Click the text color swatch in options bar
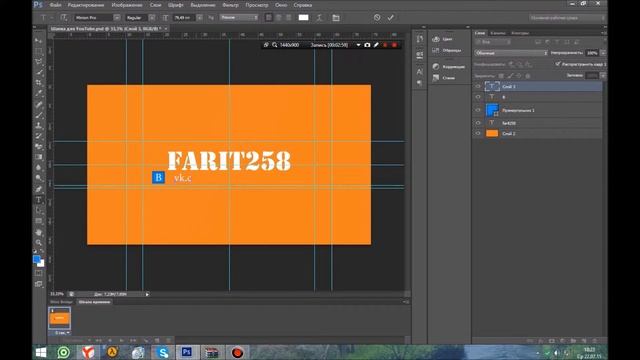Screen dimensions: 640x360 pyautogui.click(x=303, y=18)
